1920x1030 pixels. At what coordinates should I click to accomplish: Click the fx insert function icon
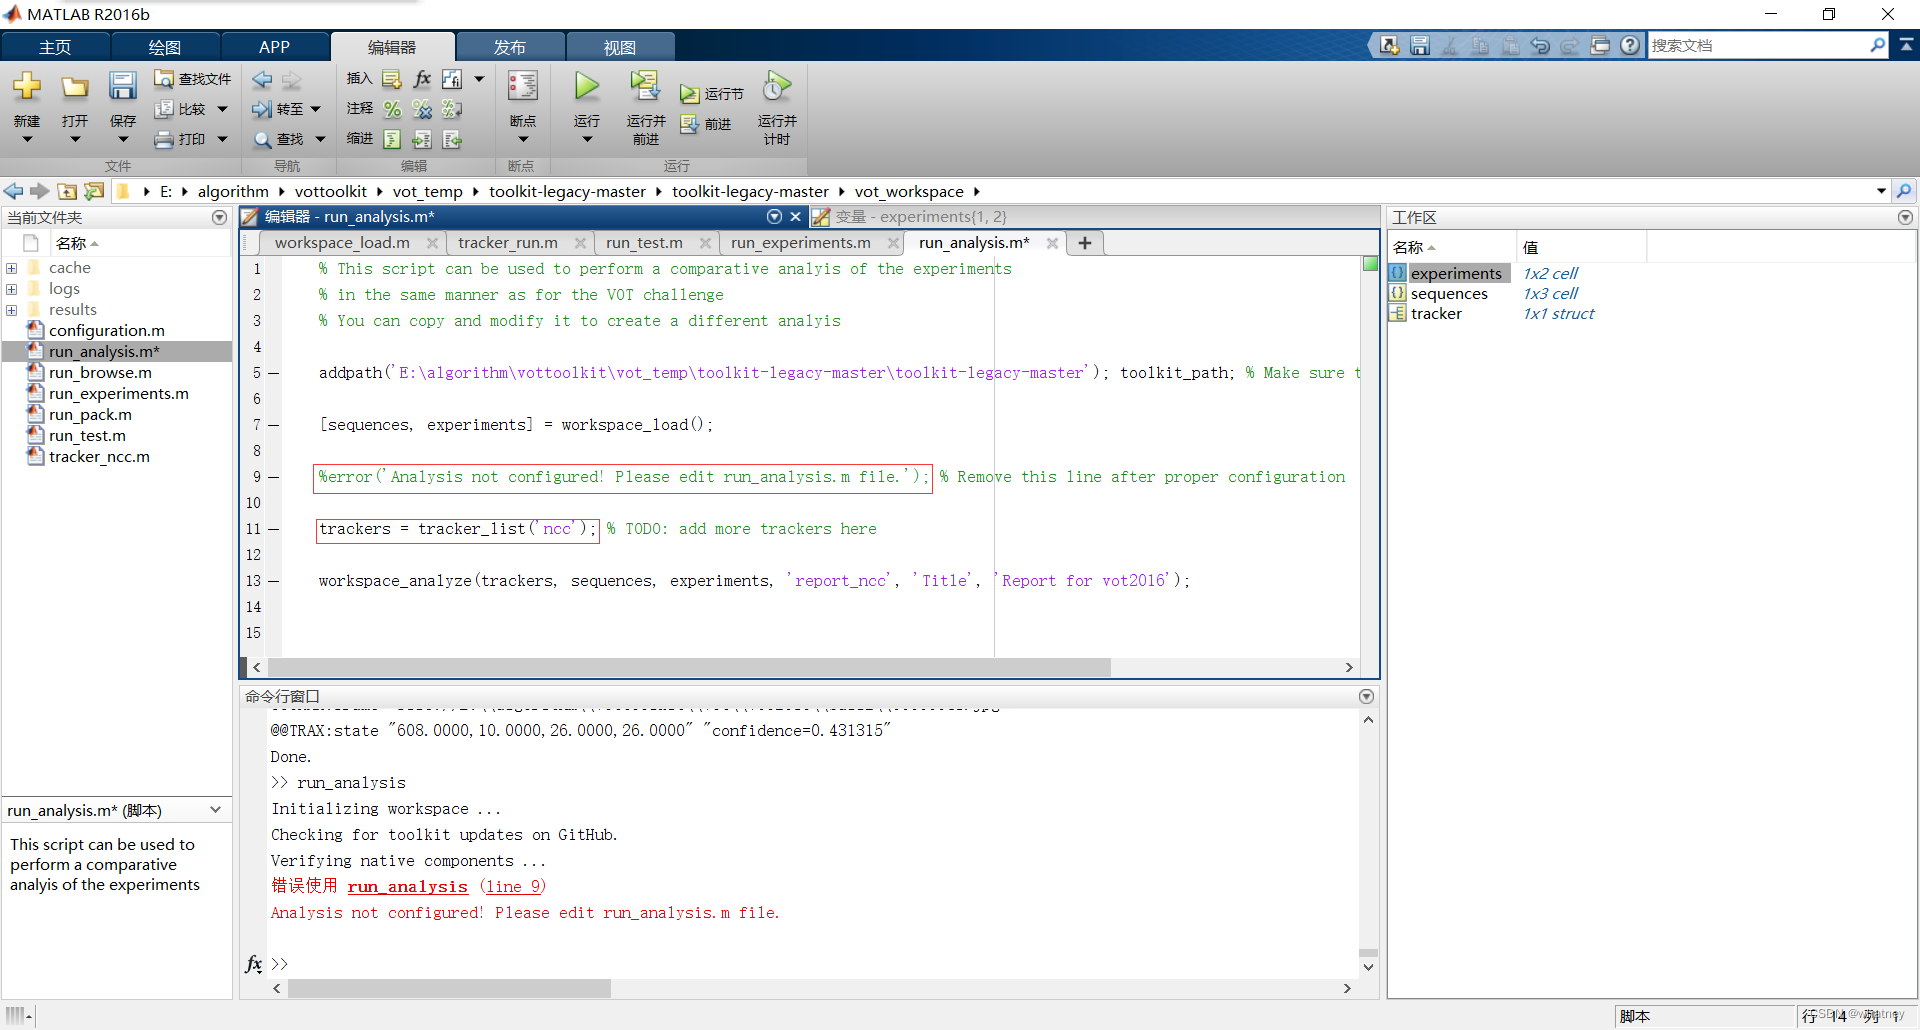[422, 79]
